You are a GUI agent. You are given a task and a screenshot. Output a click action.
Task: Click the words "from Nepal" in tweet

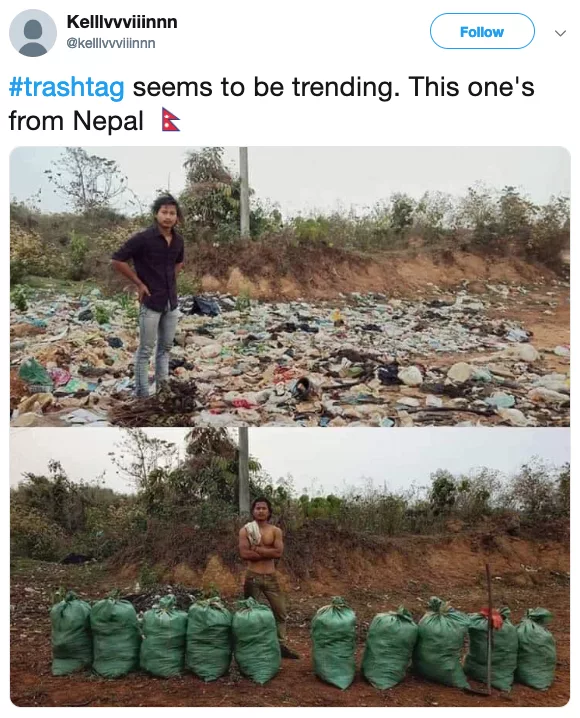(x=76, y=121)
